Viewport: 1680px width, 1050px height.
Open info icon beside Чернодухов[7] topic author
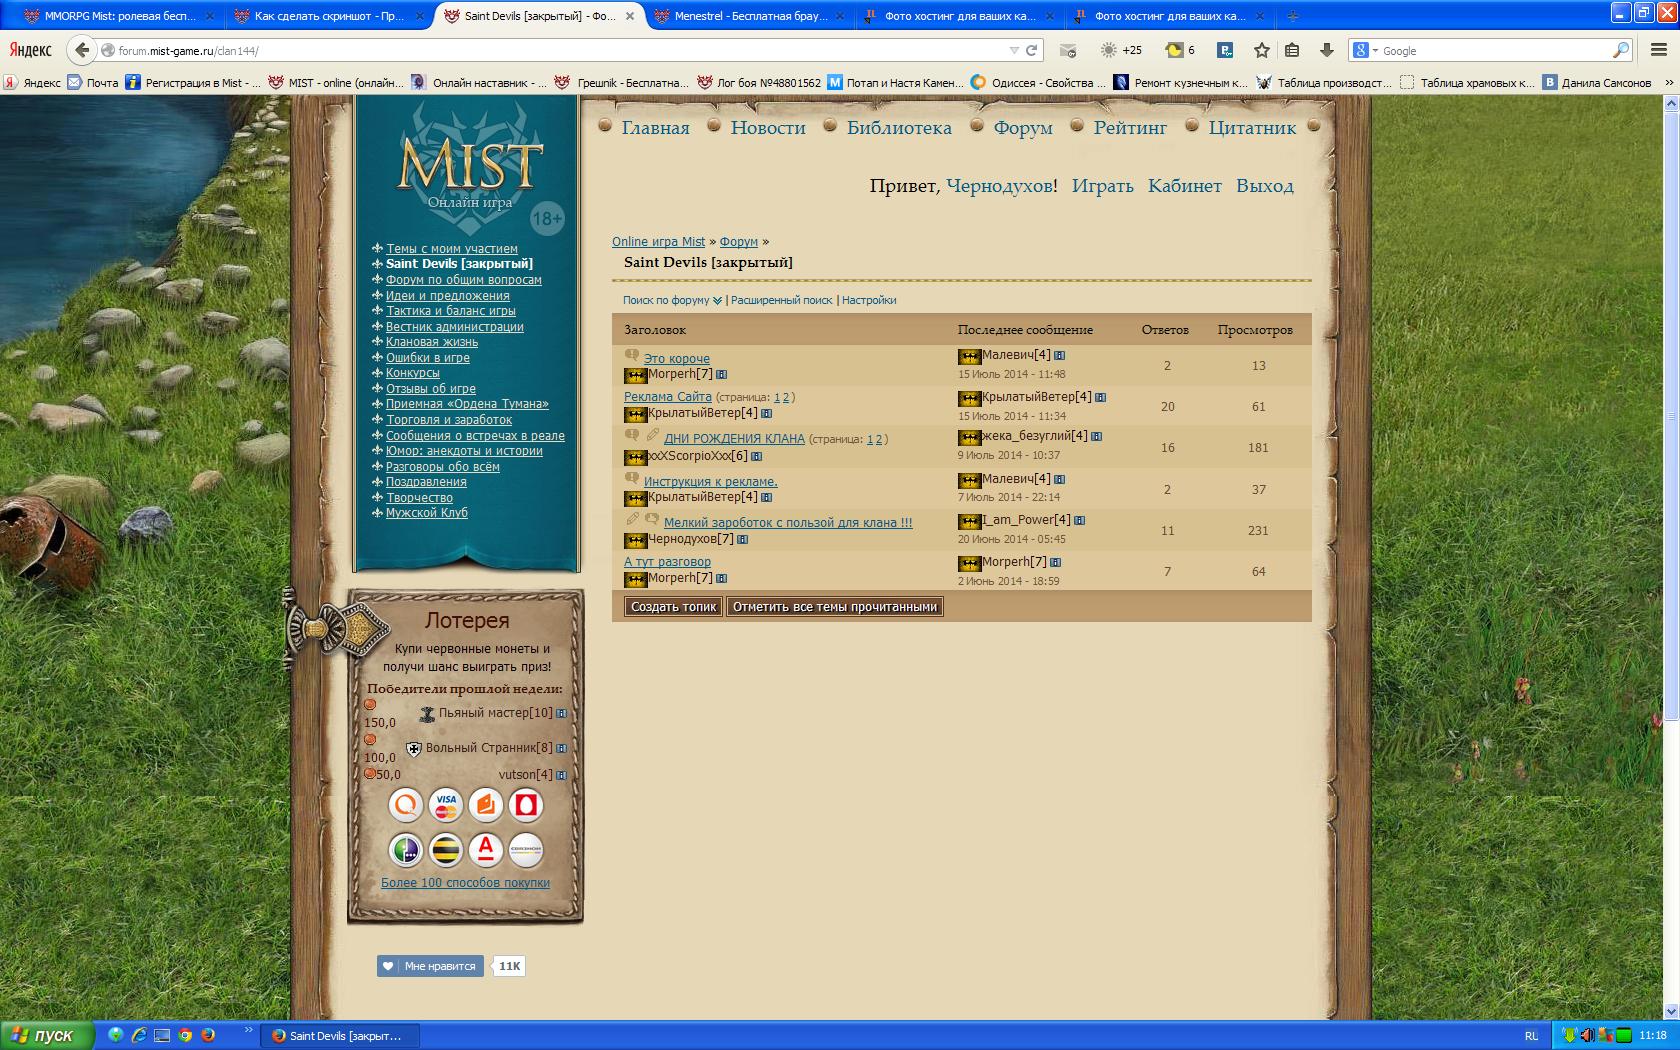pyautogui.click(x=742, y=539)
